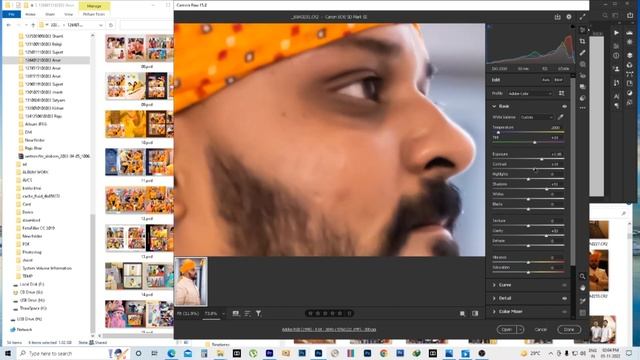Open the zoom percentage dropdown
This screenshot has width=640, height=360.
click(223, 313)
